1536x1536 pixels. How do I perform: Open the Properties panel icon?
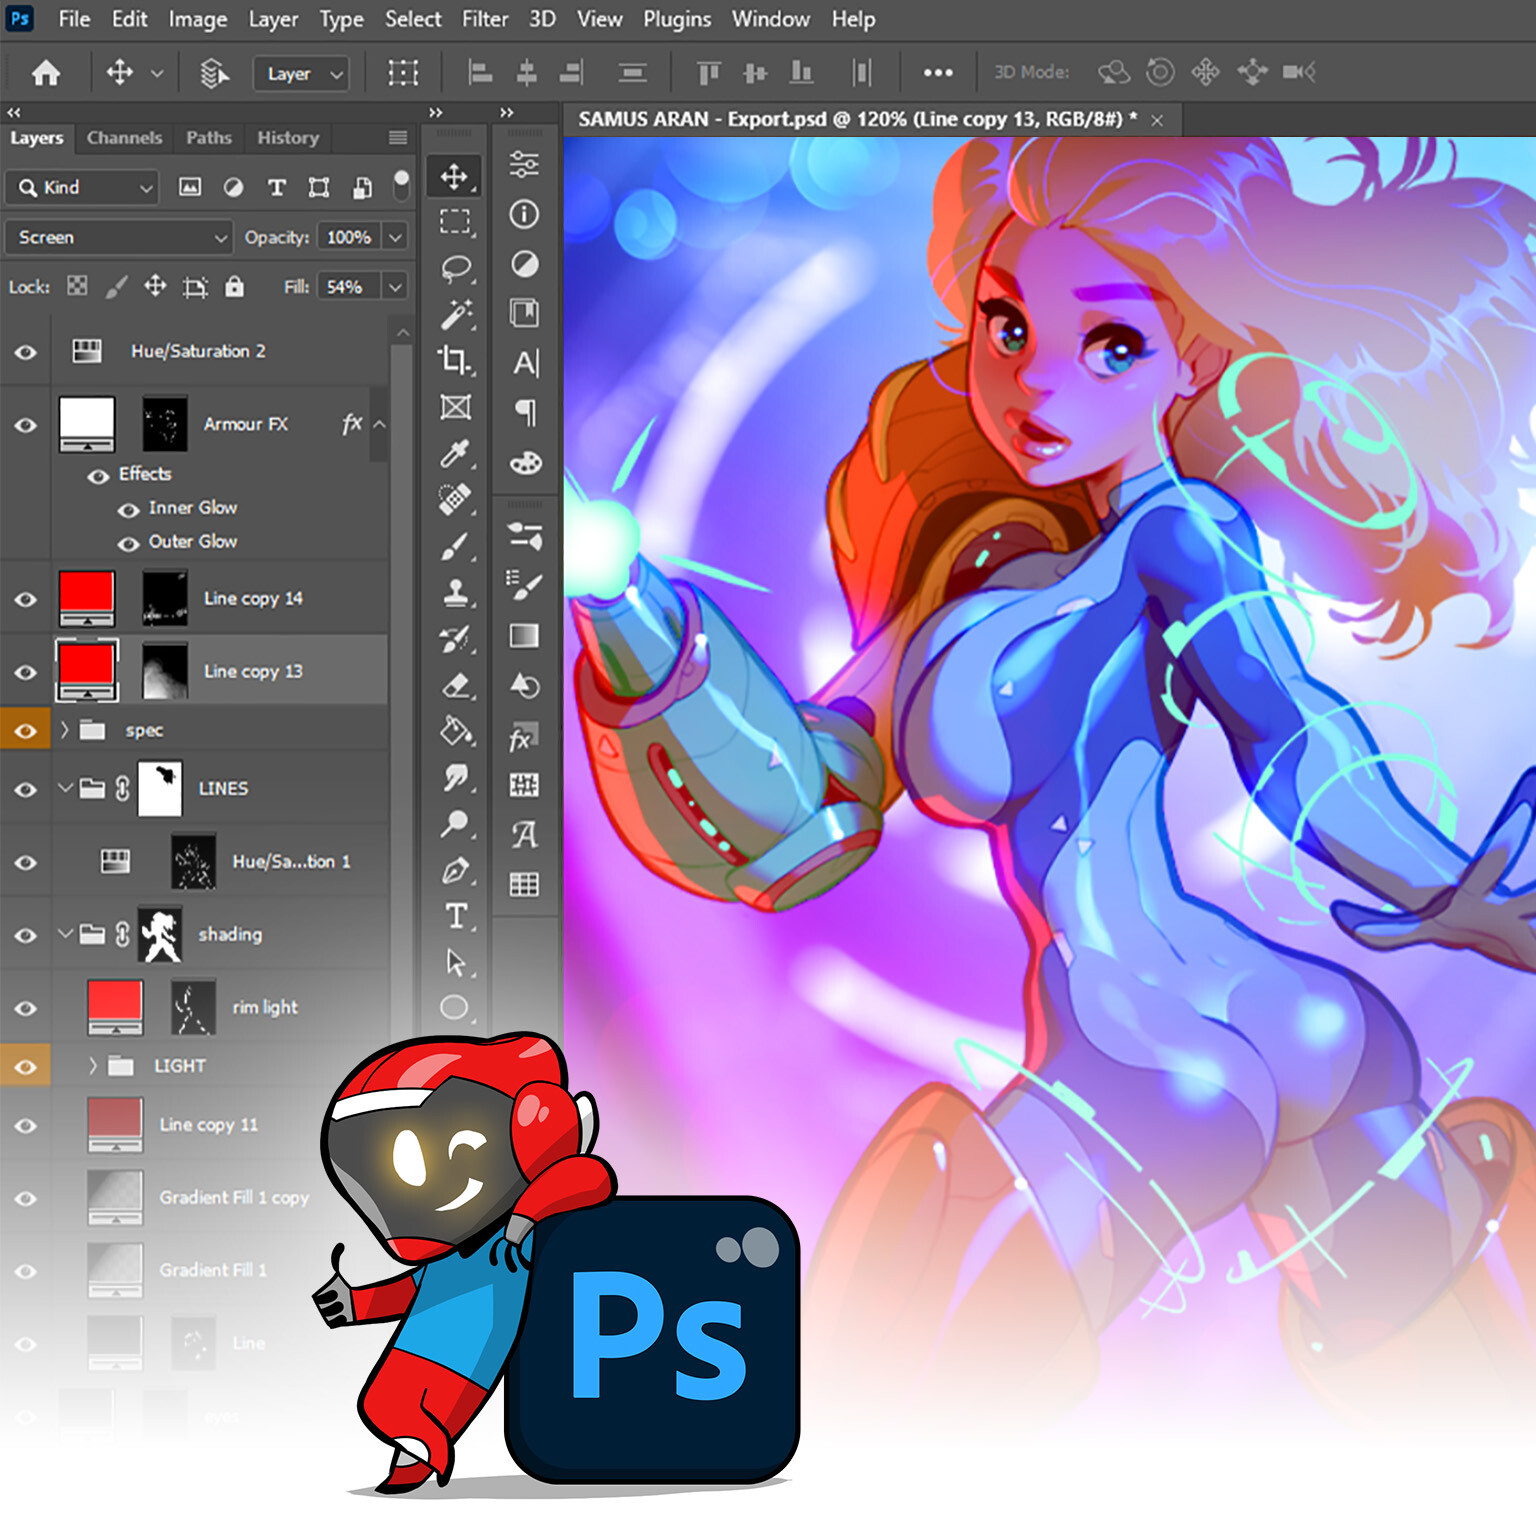[x=524, y=165]
